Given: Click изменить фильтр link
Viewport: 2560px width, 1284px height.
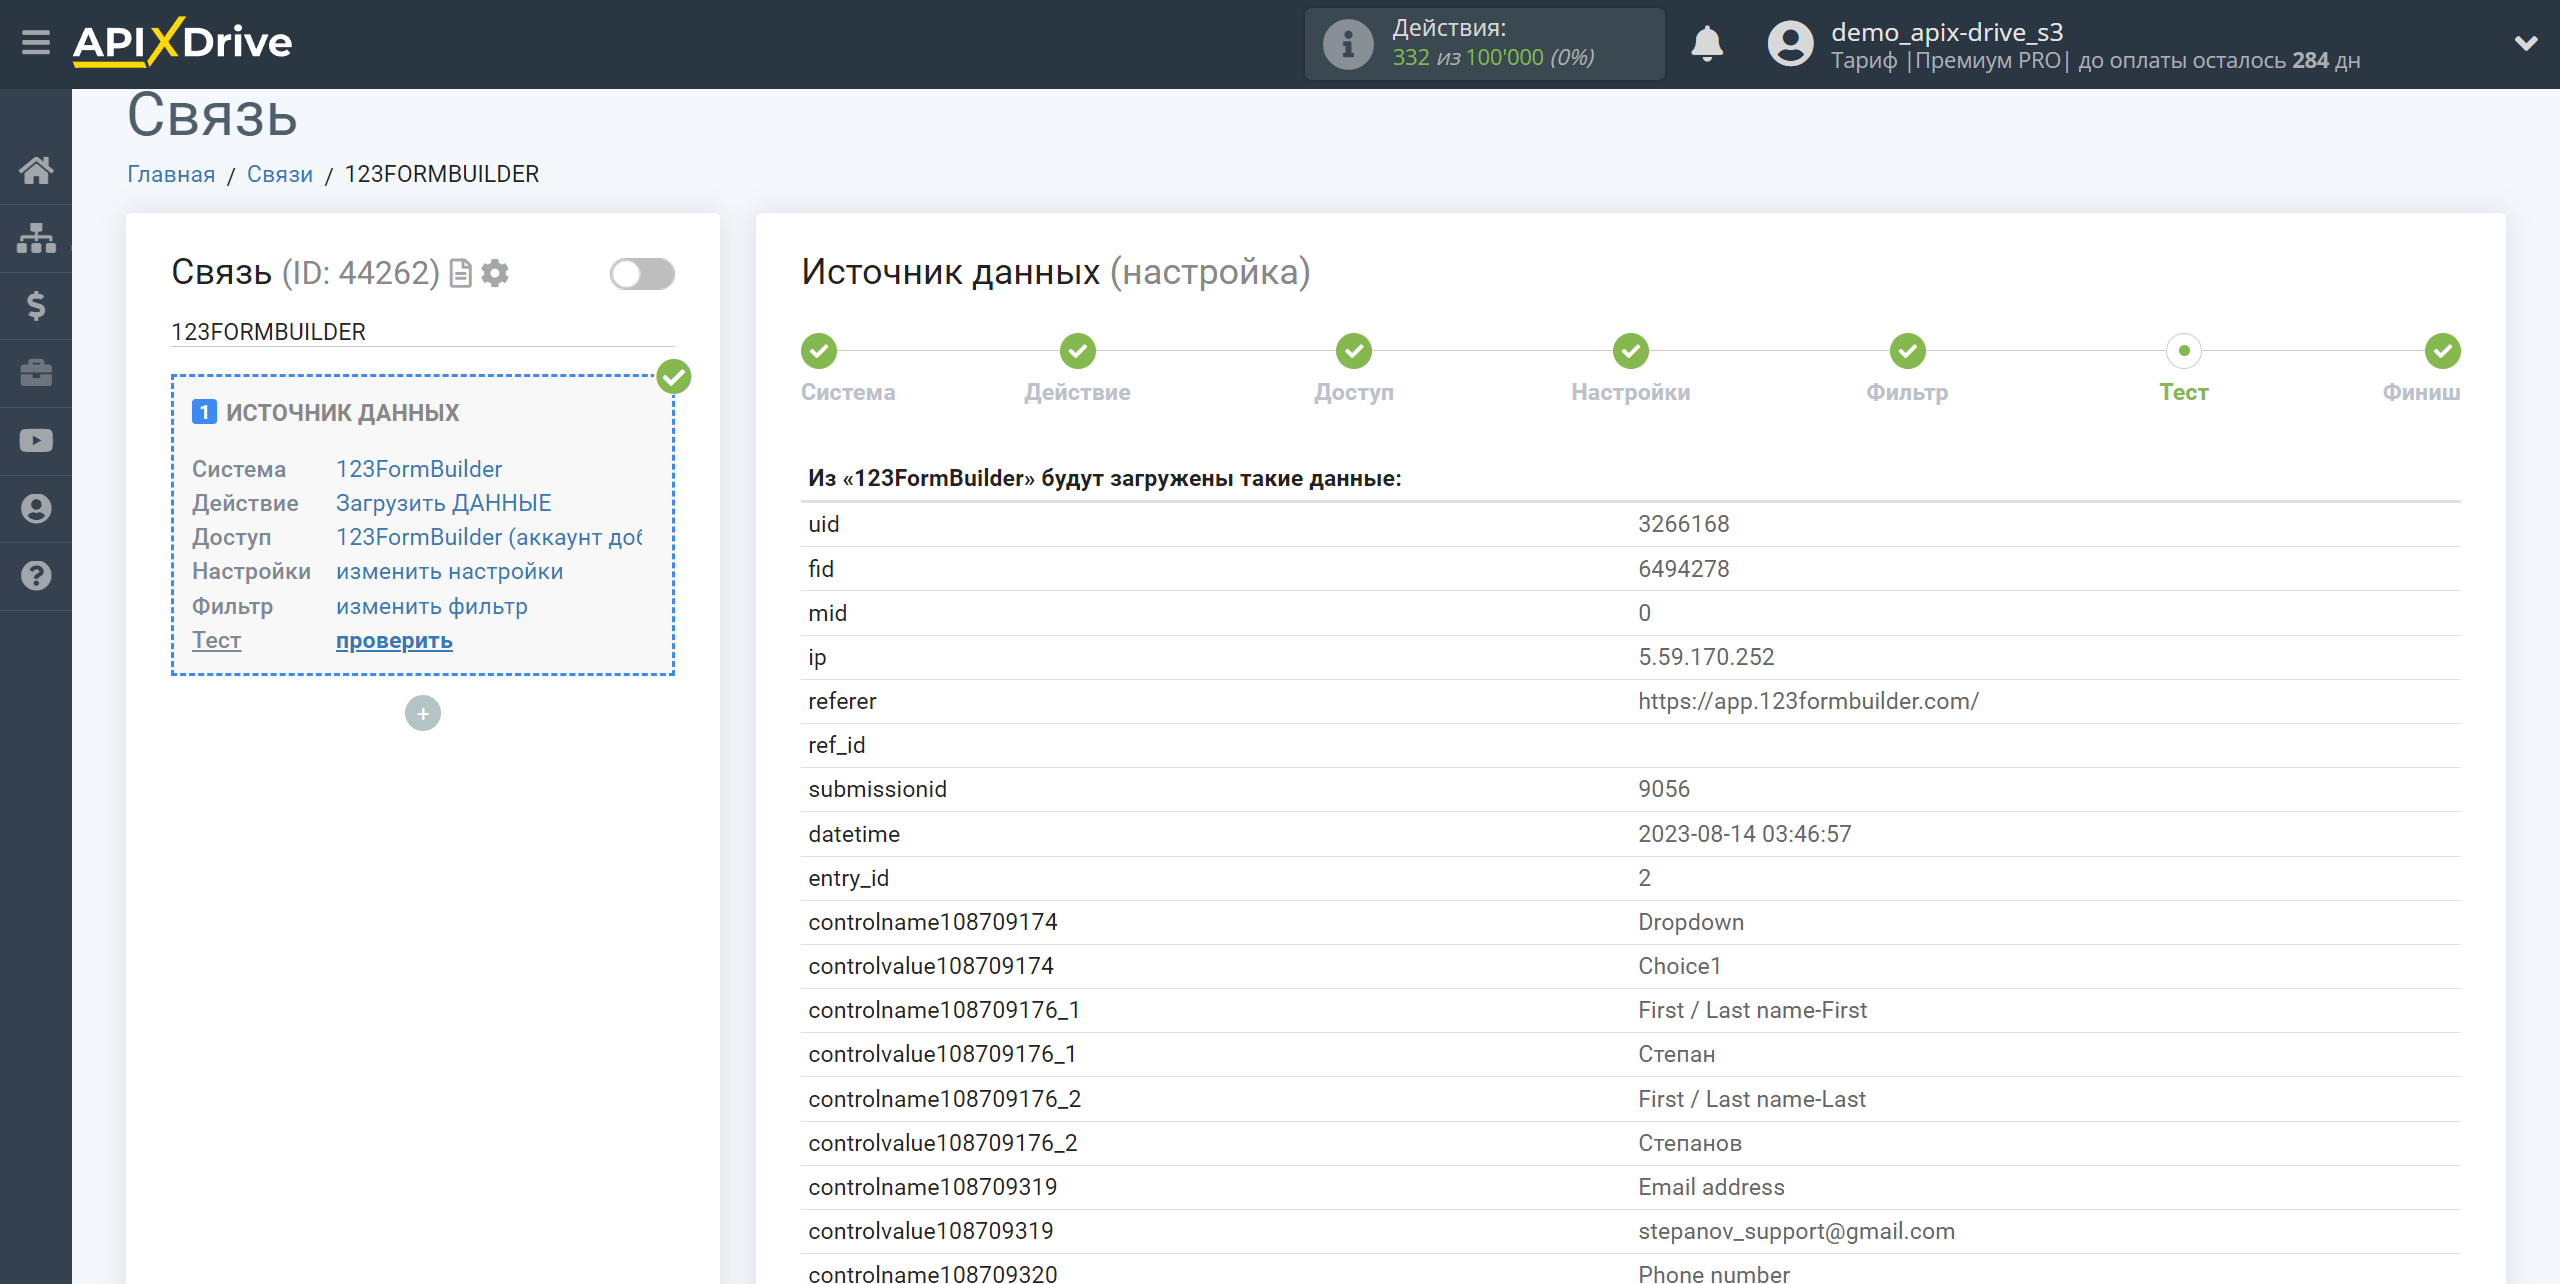Looking at the screenshot, I should [x=432, y=606].
